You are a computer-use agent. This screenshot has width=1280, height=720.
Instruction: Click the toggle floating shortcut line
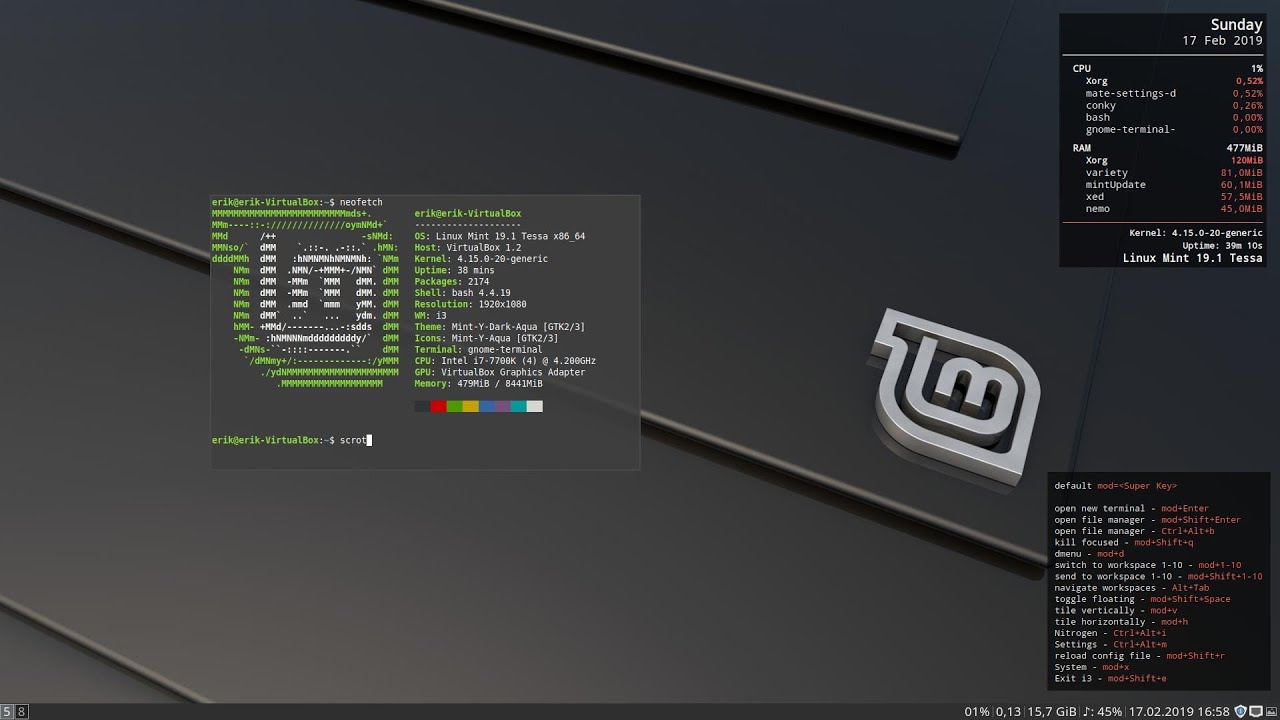1142,599
